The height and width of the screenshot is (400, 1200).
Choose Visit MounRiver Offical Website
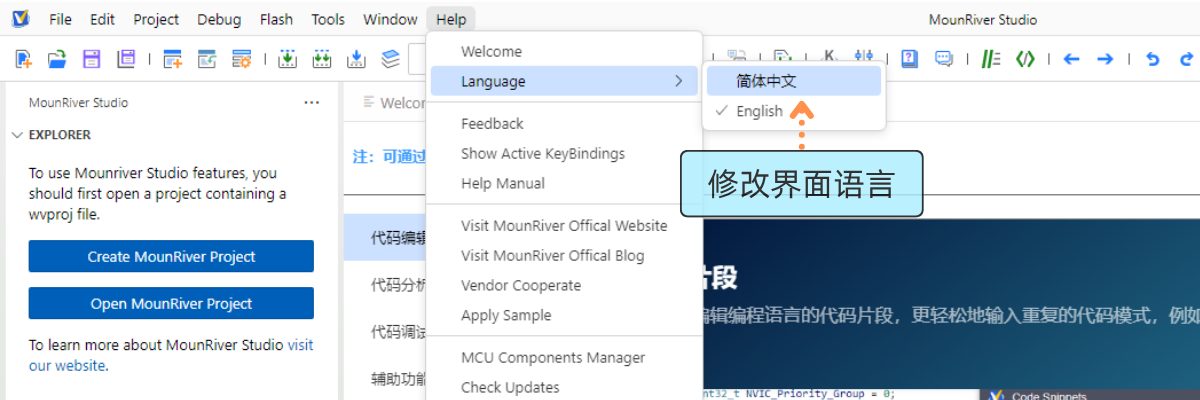coord(564,225)
